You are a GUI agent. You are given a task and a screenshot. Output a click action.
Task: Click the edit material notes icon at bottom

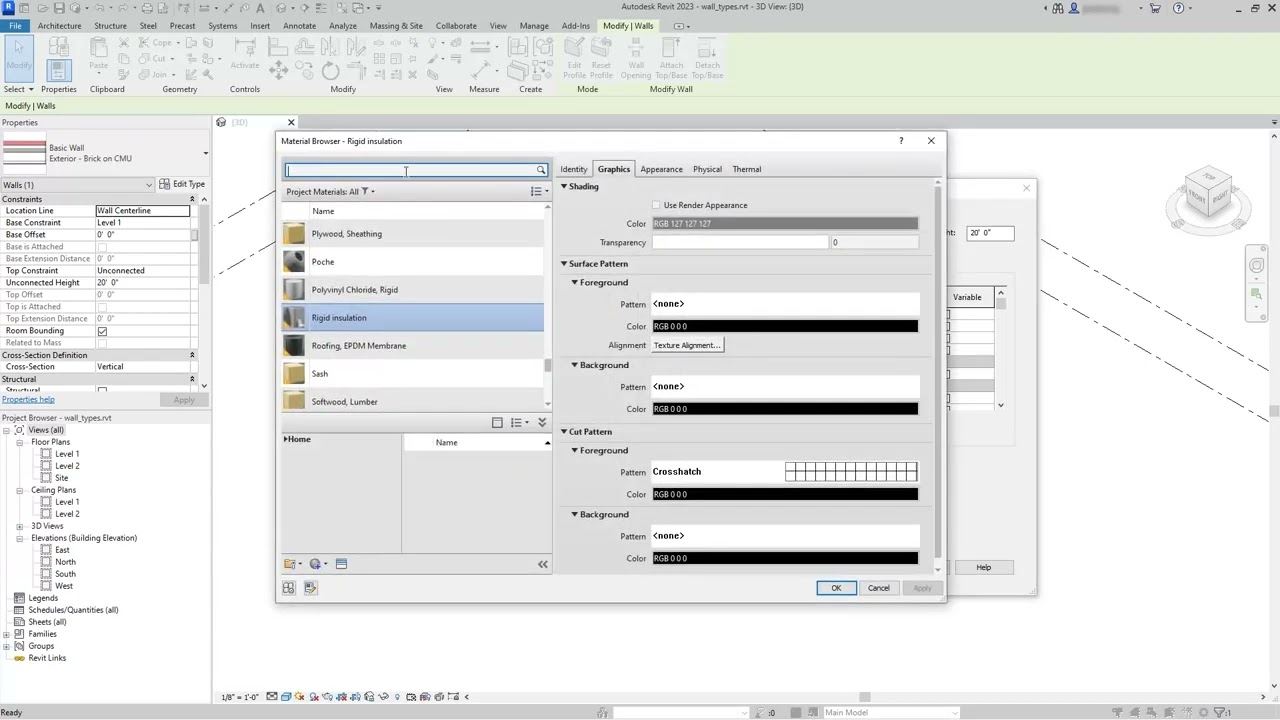pyautogui.click(x=310, y=588)
